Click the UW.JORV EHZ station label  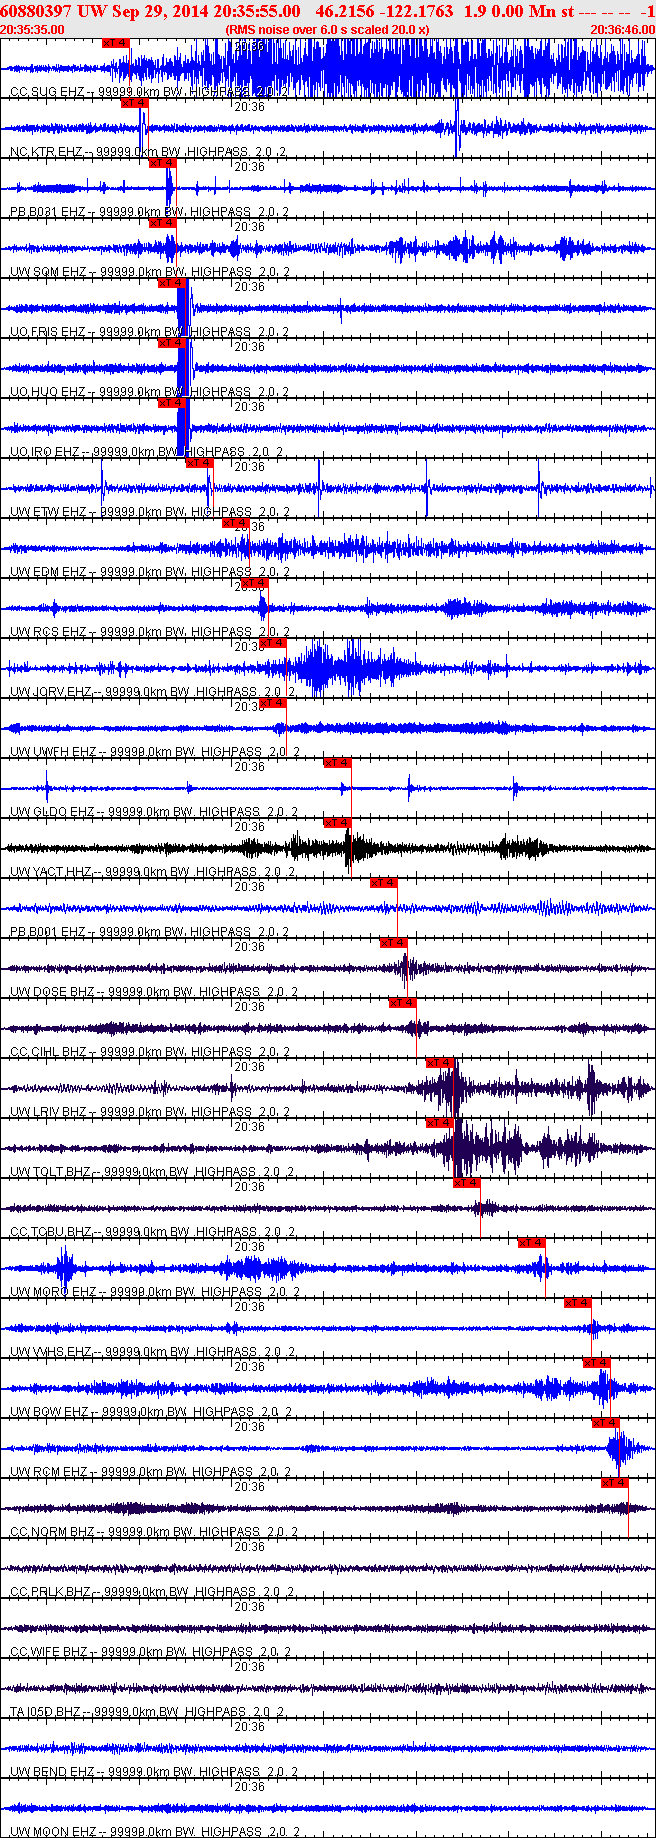tap(51, 692)
